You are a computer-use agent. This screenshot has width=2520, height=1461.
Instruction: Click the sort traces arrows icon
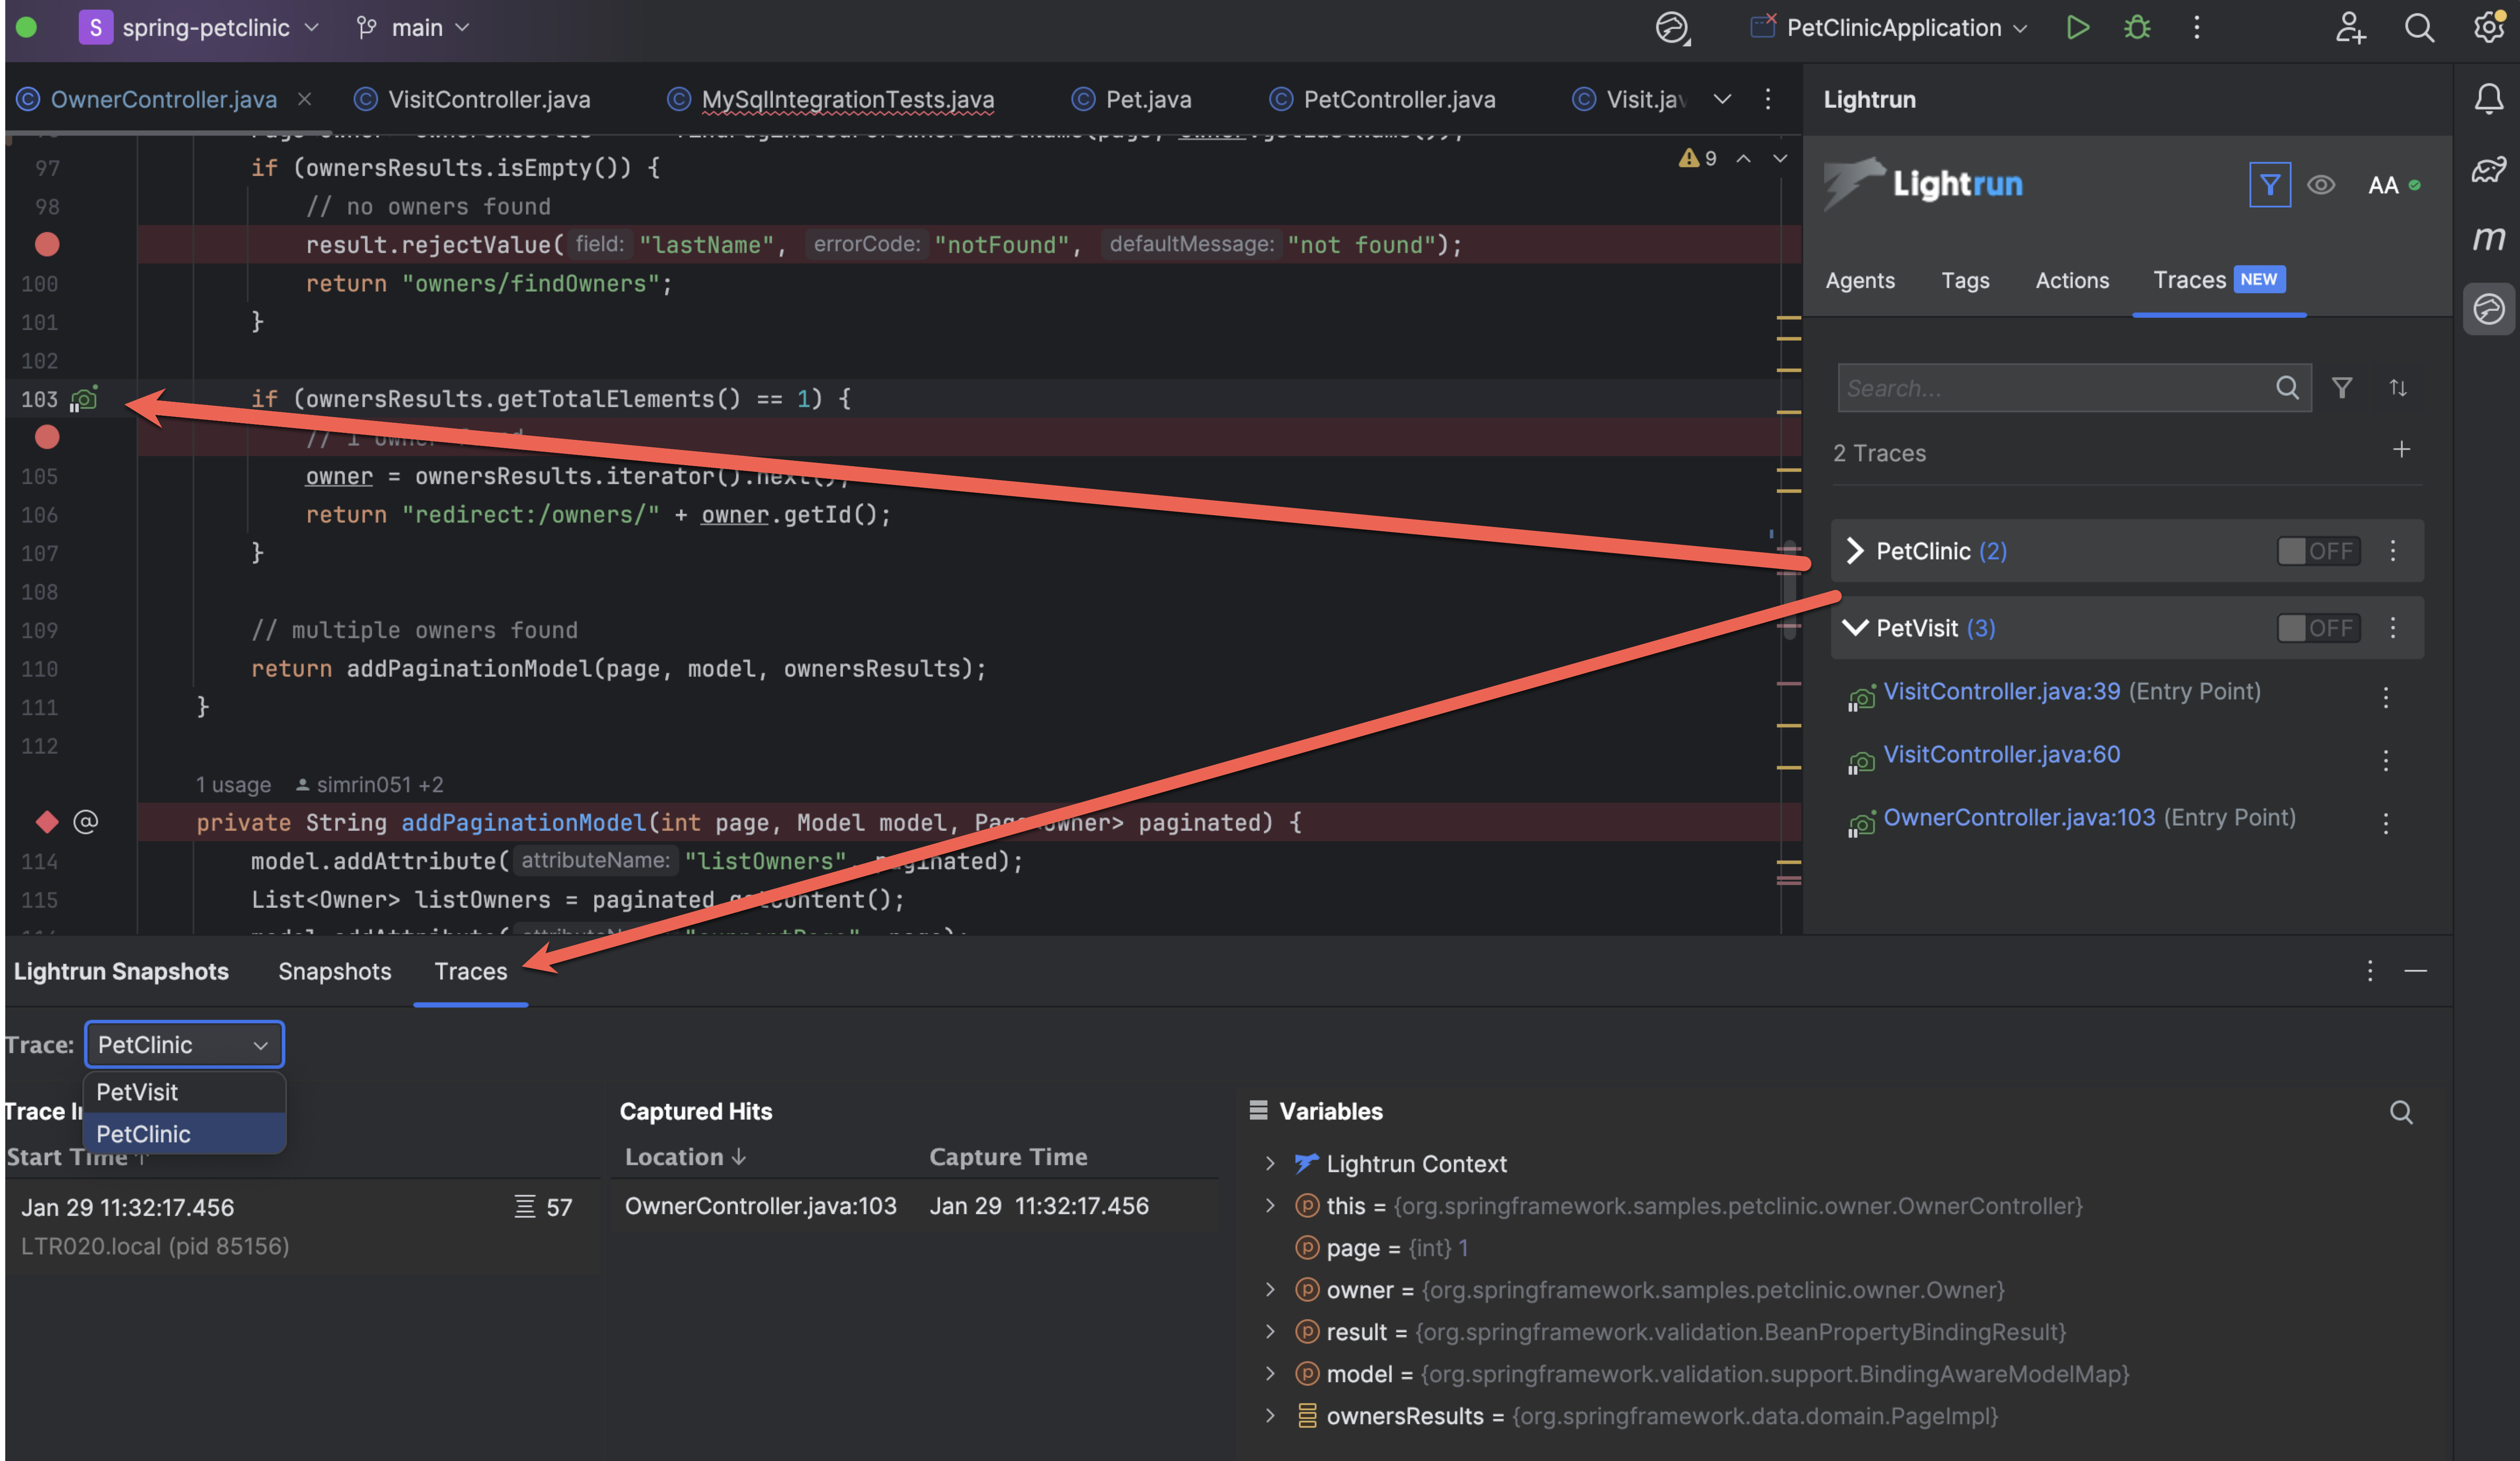pyautogui.click(x=2397, y=388)
